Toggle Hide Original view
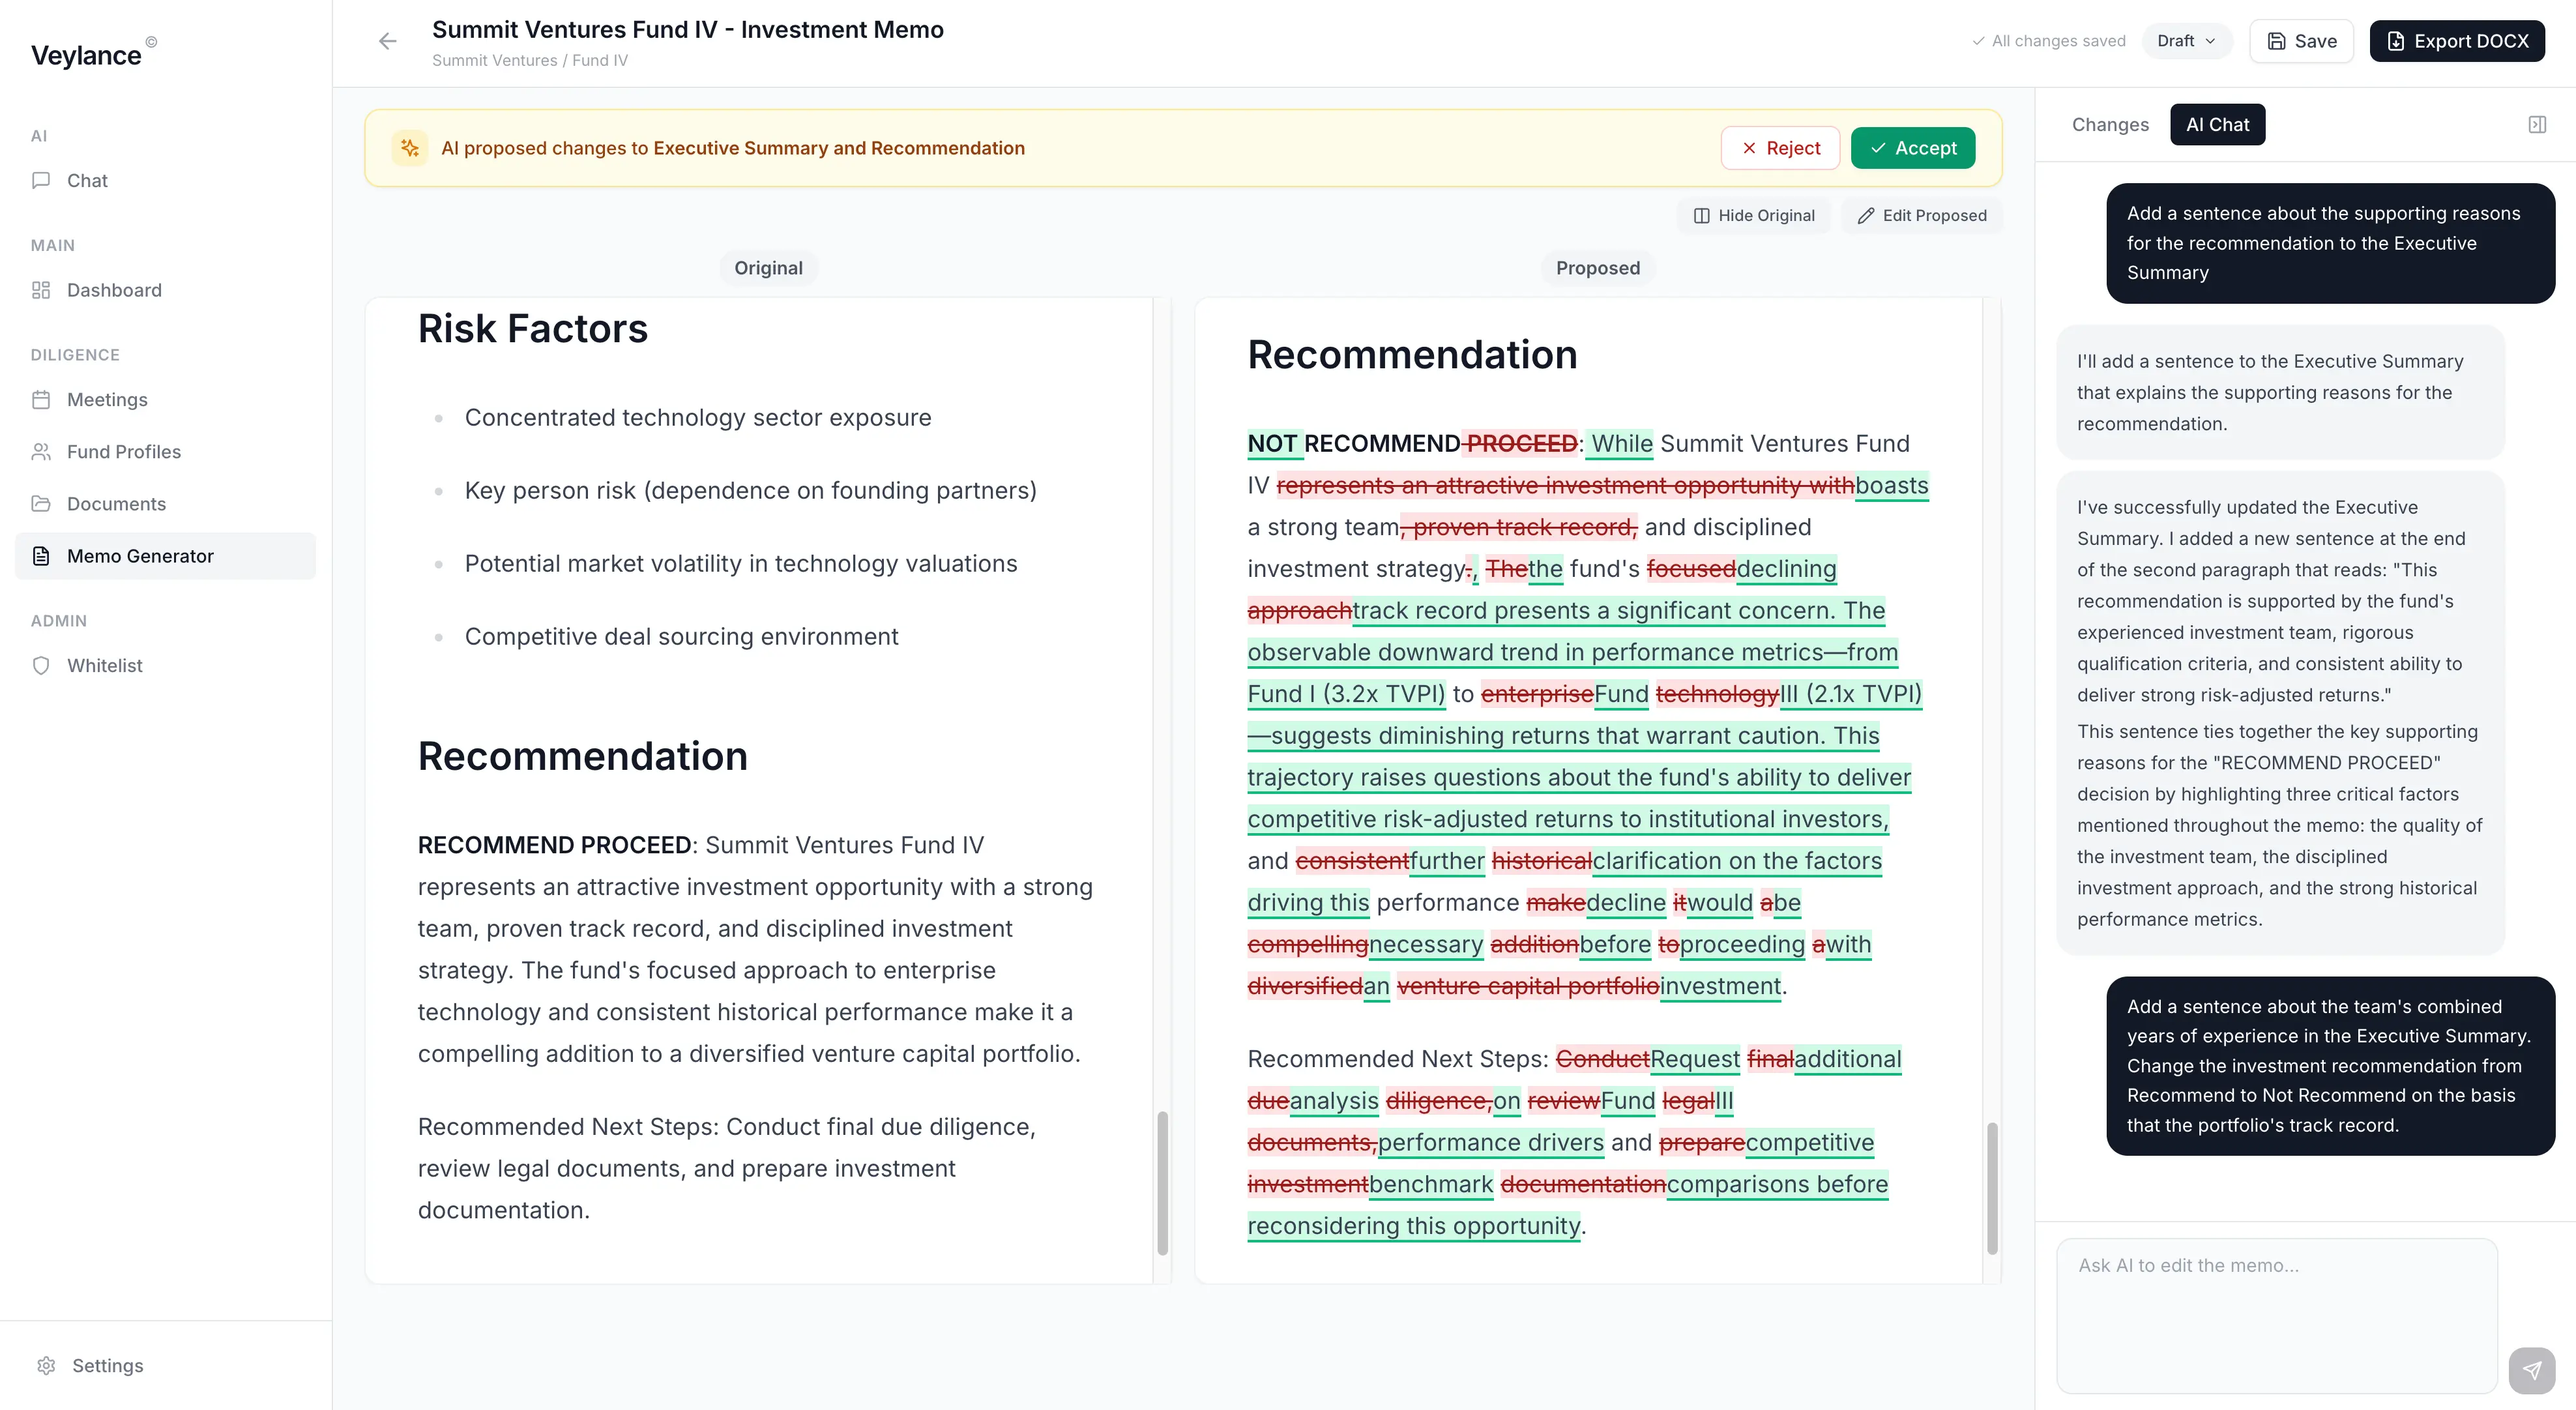The width and height of the screenshot is (2576, 1410). 1753,214
